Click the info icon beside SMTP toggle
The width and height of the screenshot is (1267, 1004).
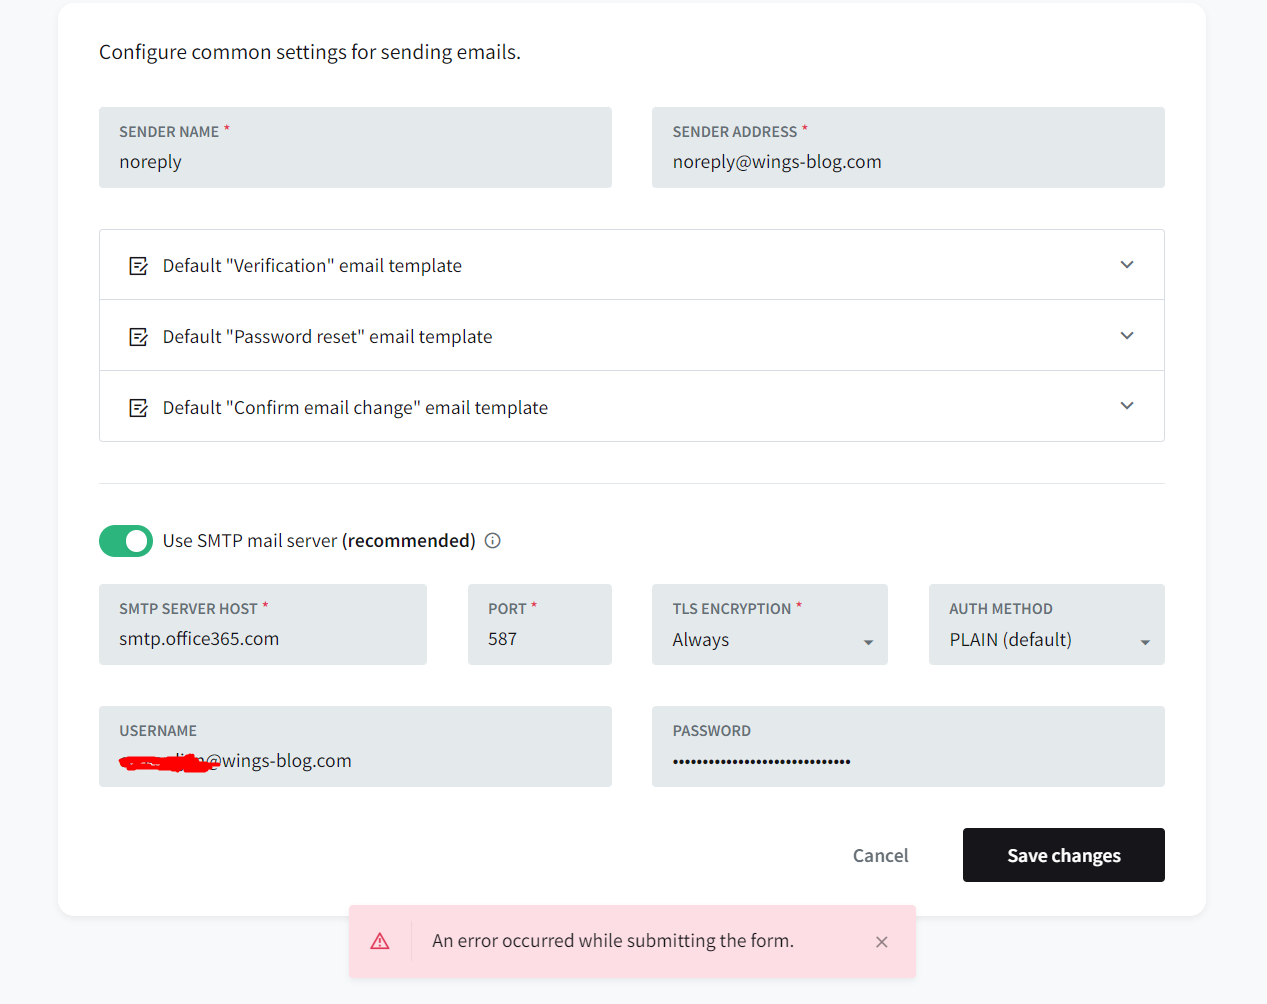pos(491,540)
